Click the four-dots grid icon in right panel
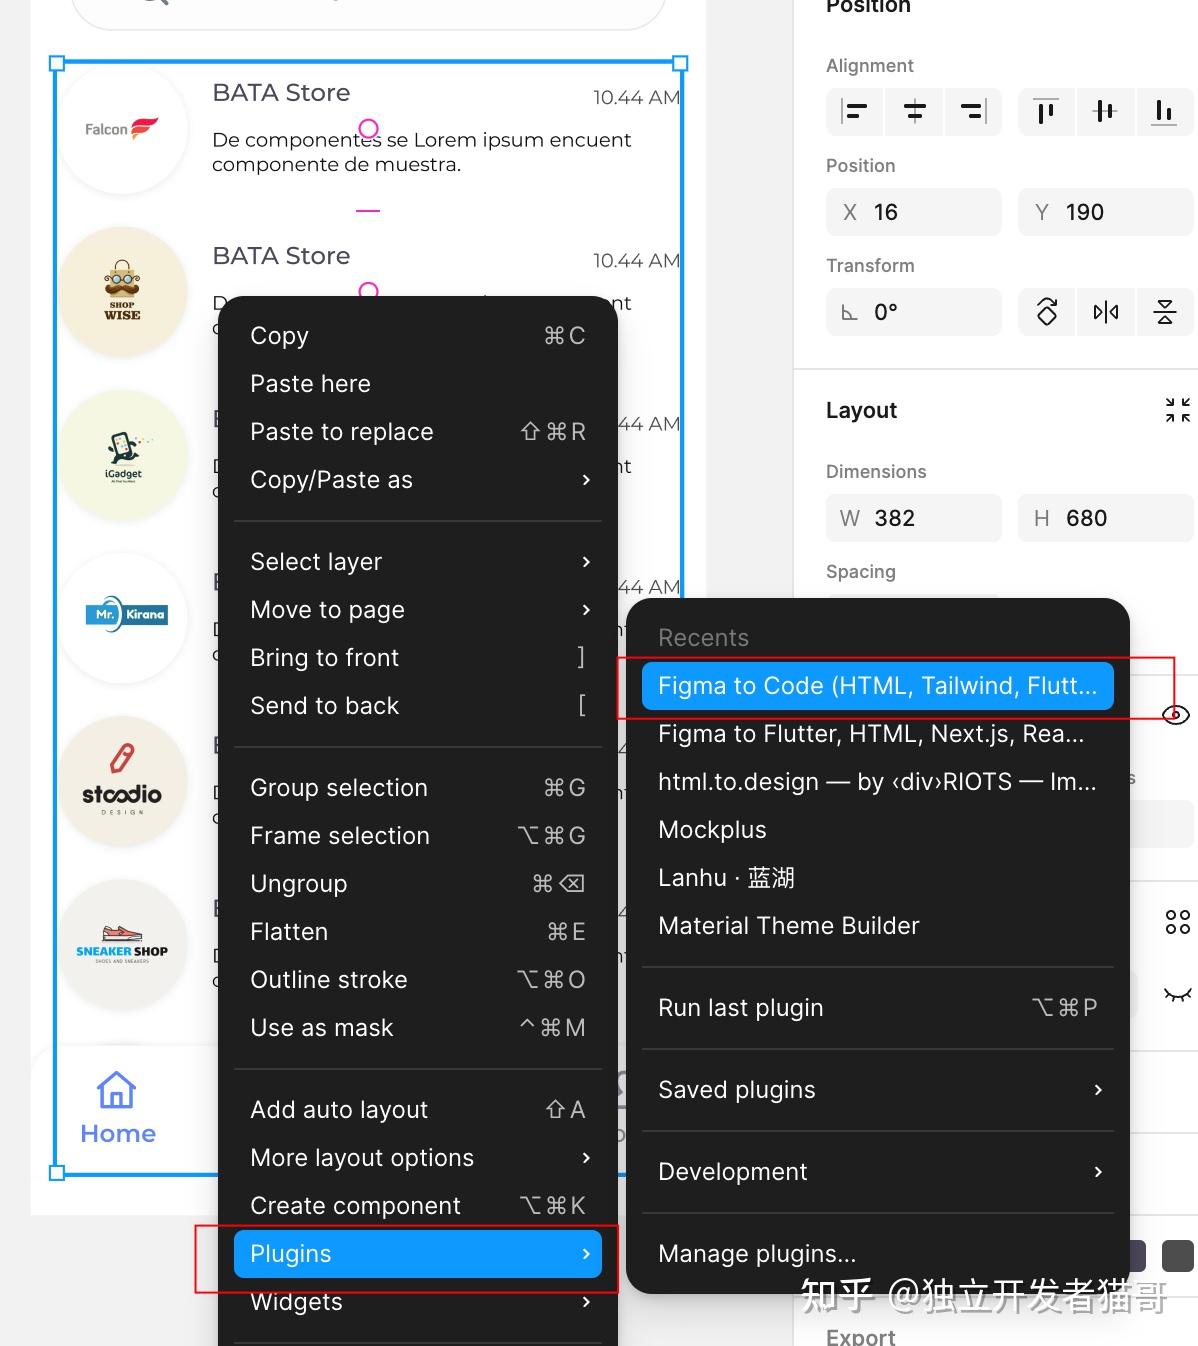The height and width of the screenshot is (1346, 1198). [x=1177, y=922]
